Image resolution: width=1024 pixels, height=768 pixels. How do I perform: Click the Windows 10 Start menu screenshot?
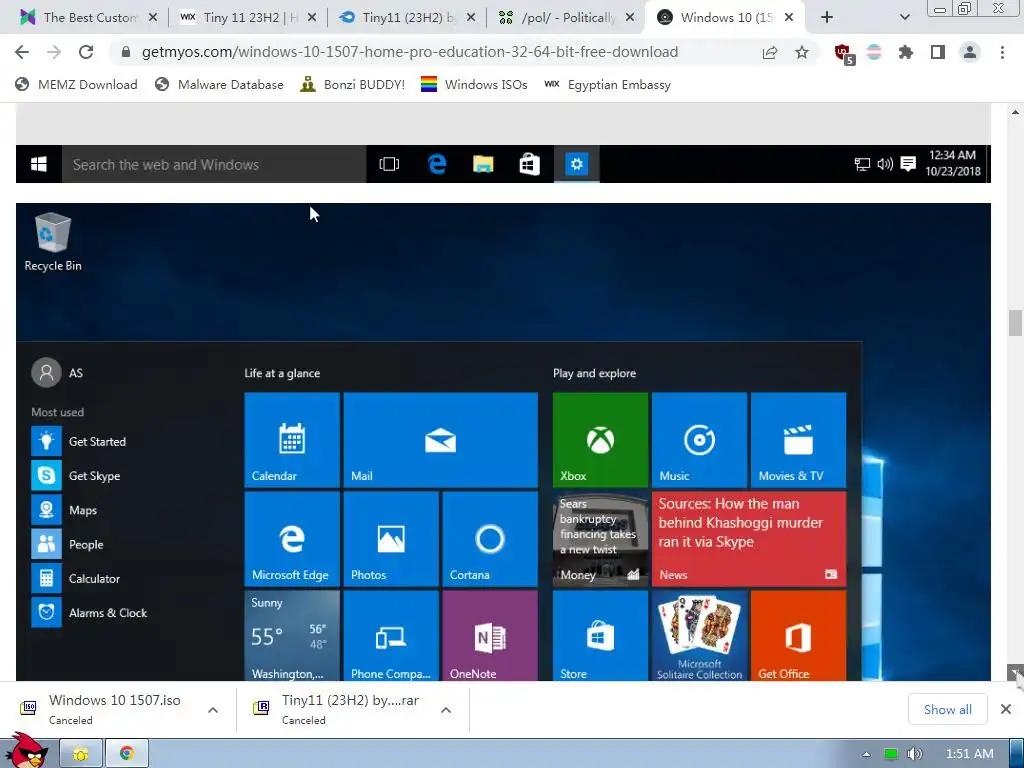[504, 442]
